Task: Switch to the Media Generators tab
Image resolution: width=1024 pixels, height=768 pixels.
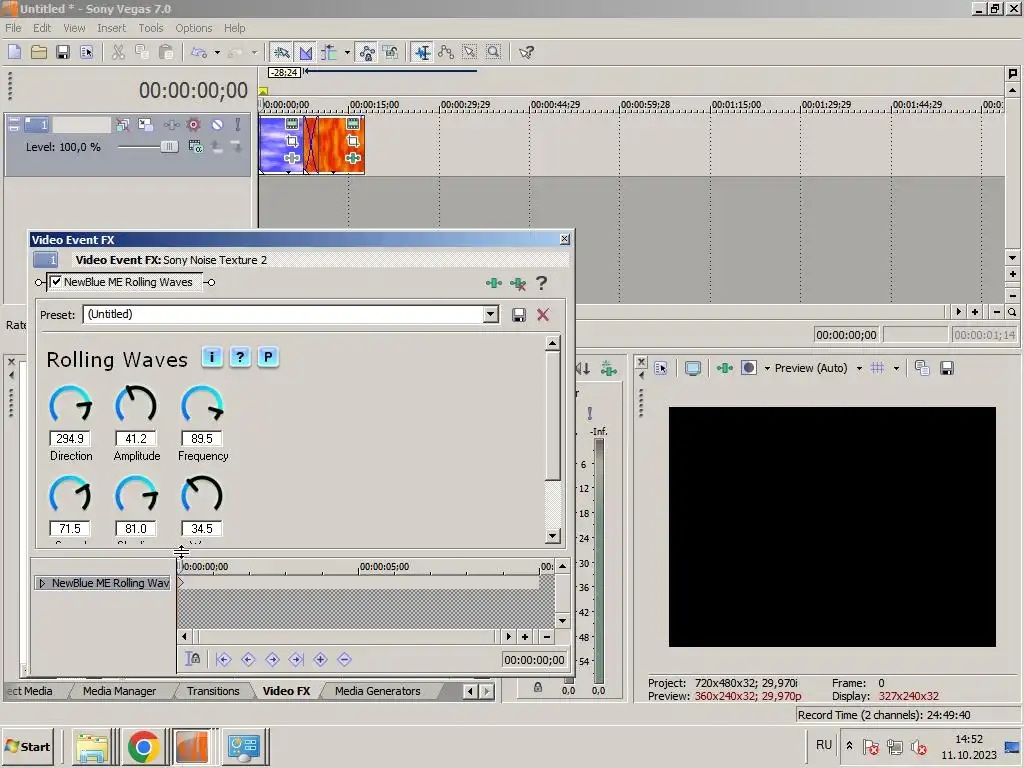Action: click(377, 691)
